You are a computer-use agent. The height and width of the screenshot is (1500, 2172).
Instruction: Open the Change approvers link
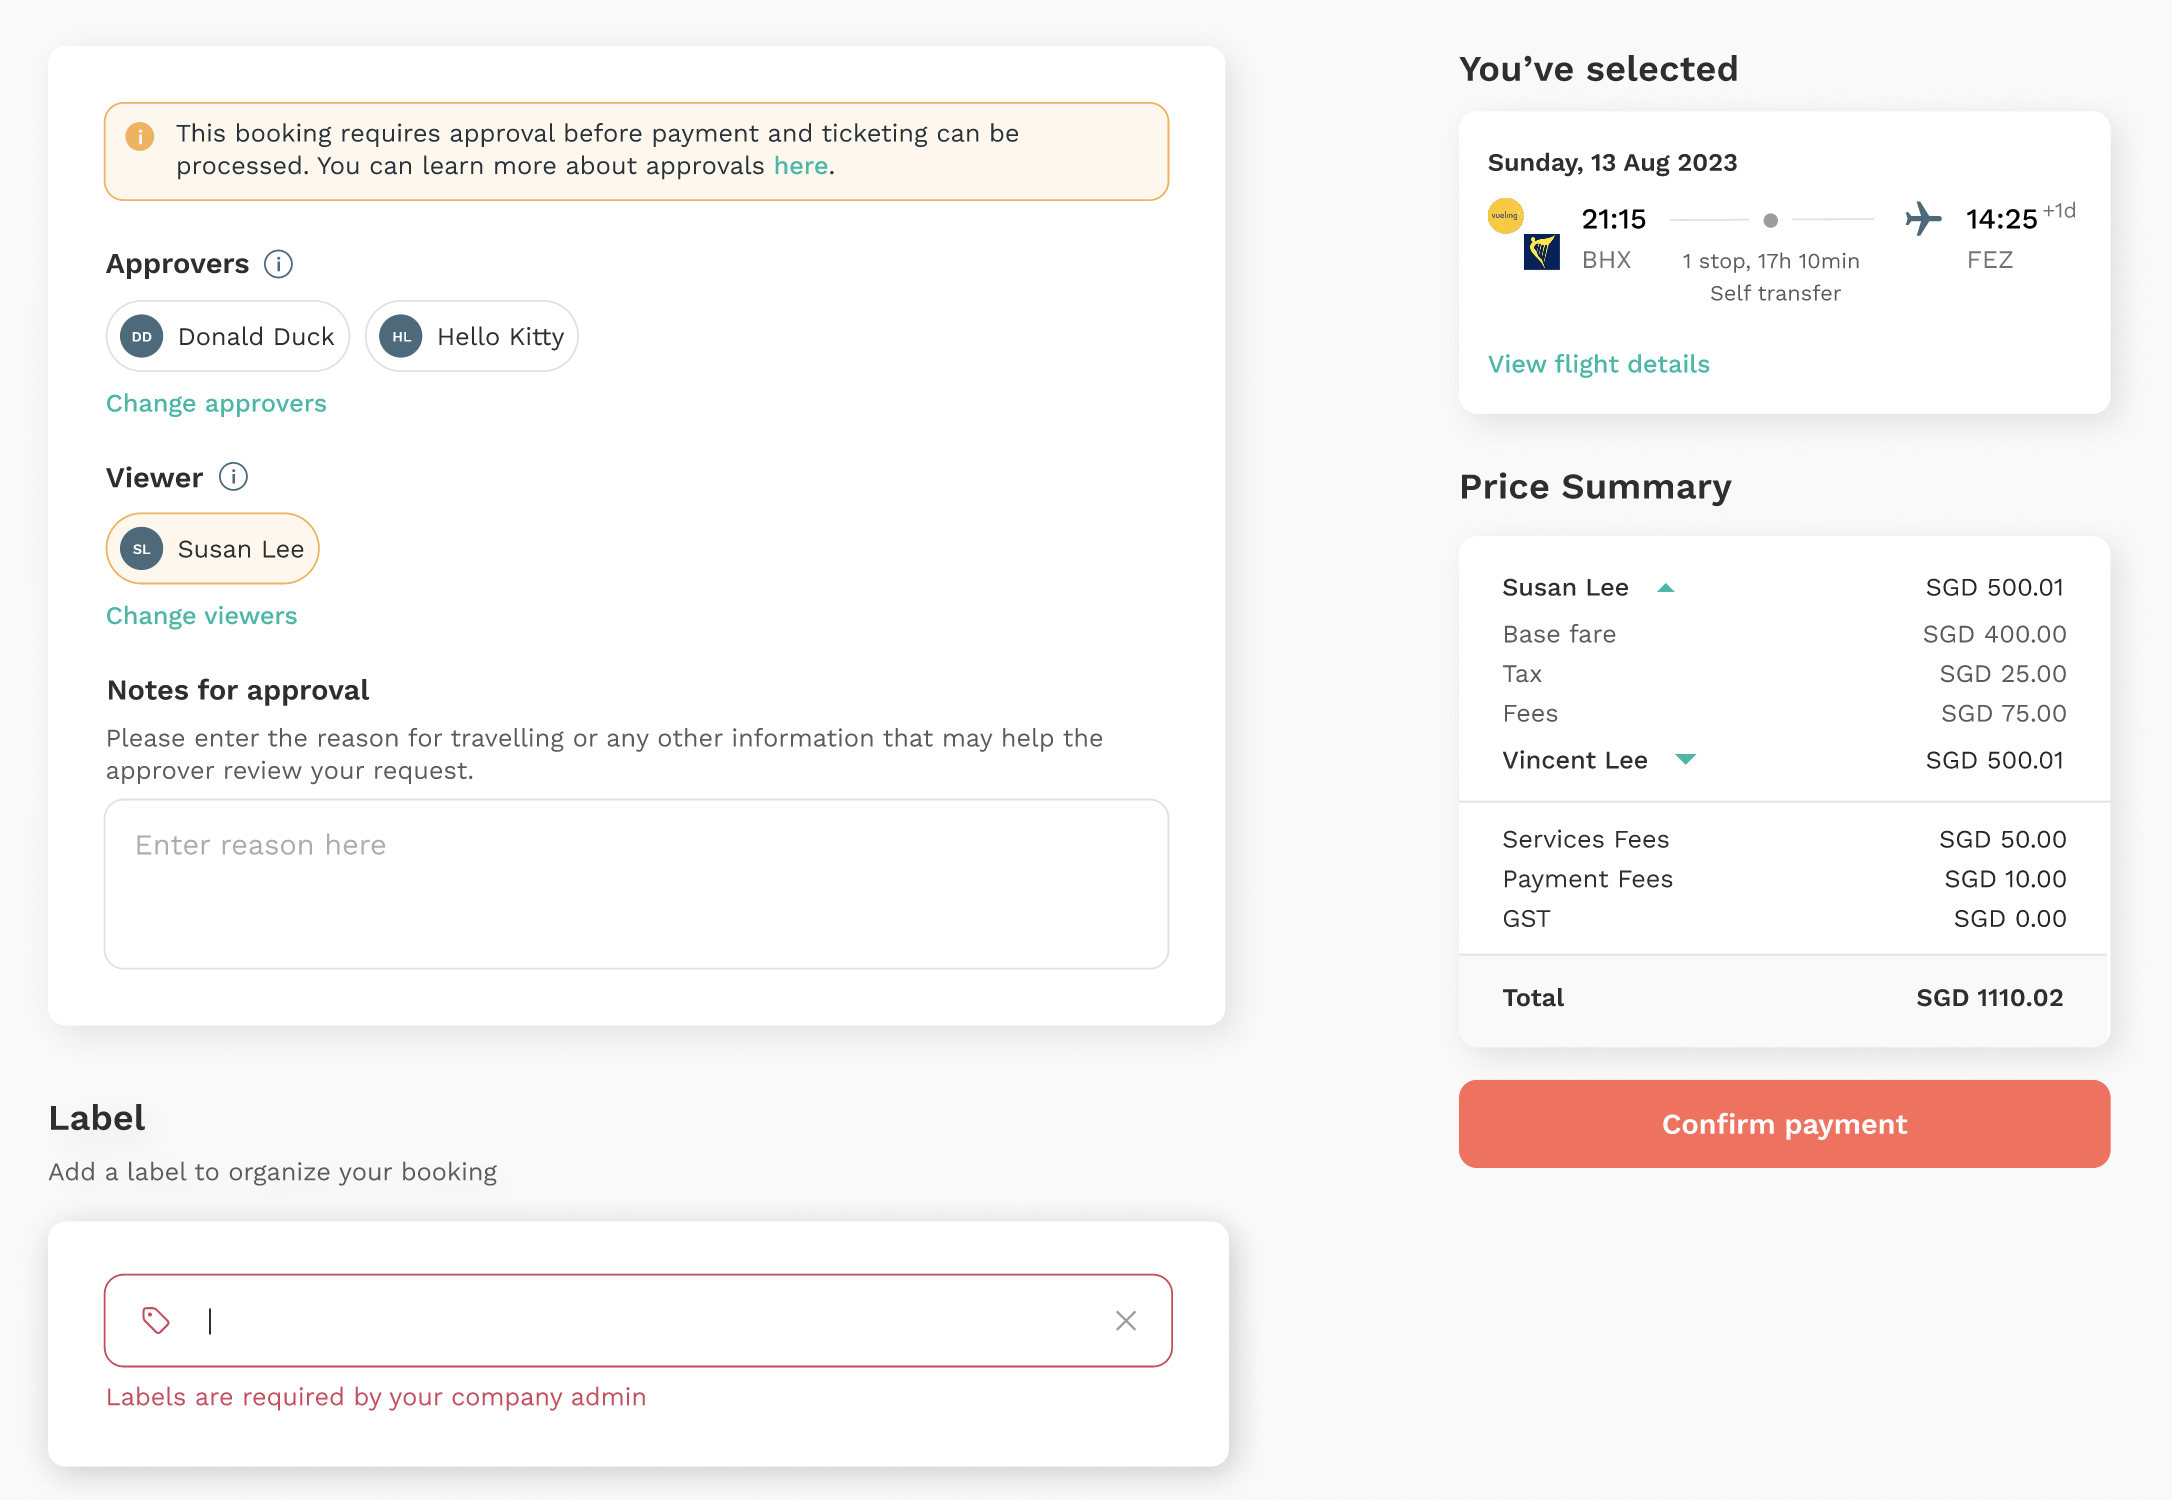click(x=216, y=403)
